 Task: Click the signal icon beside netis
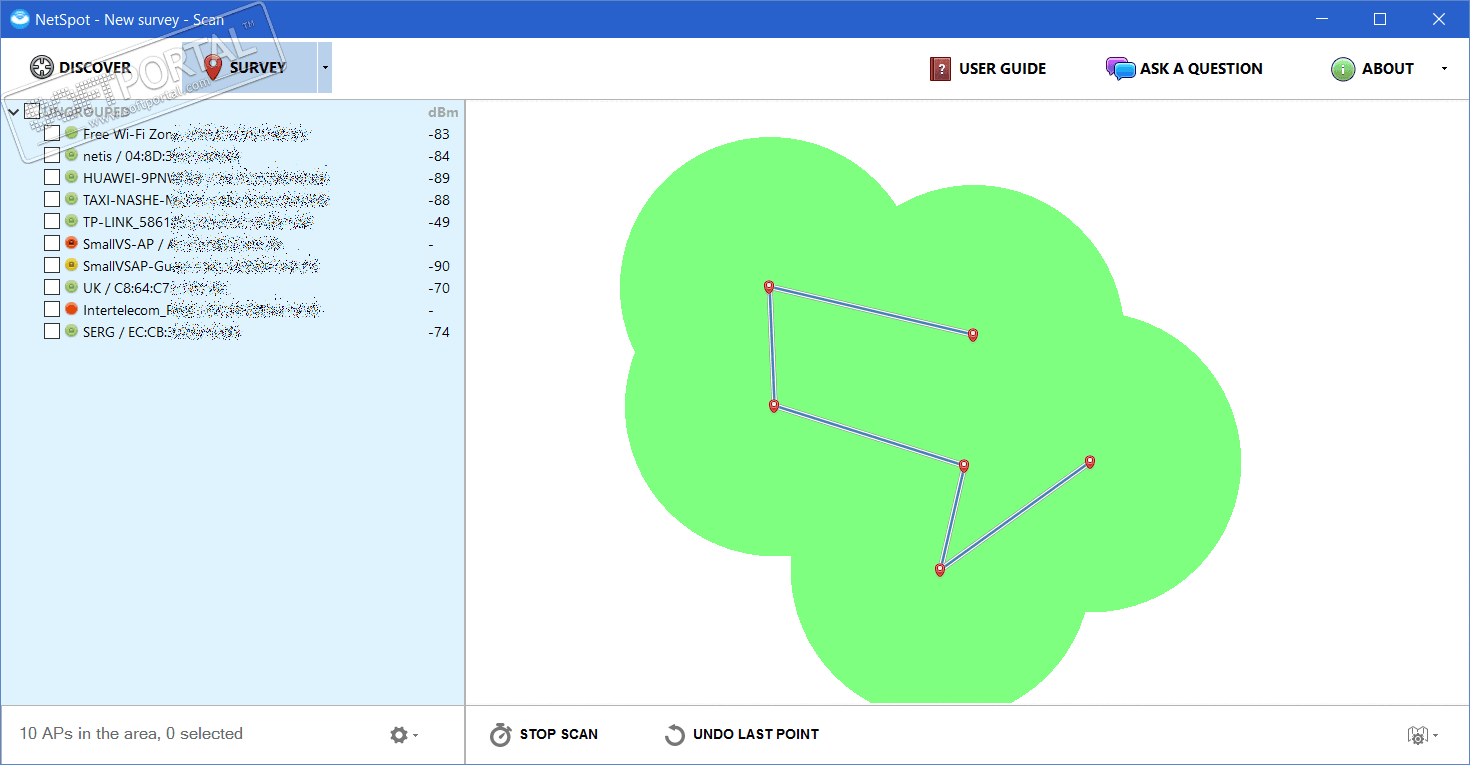(x=71, y=156)
